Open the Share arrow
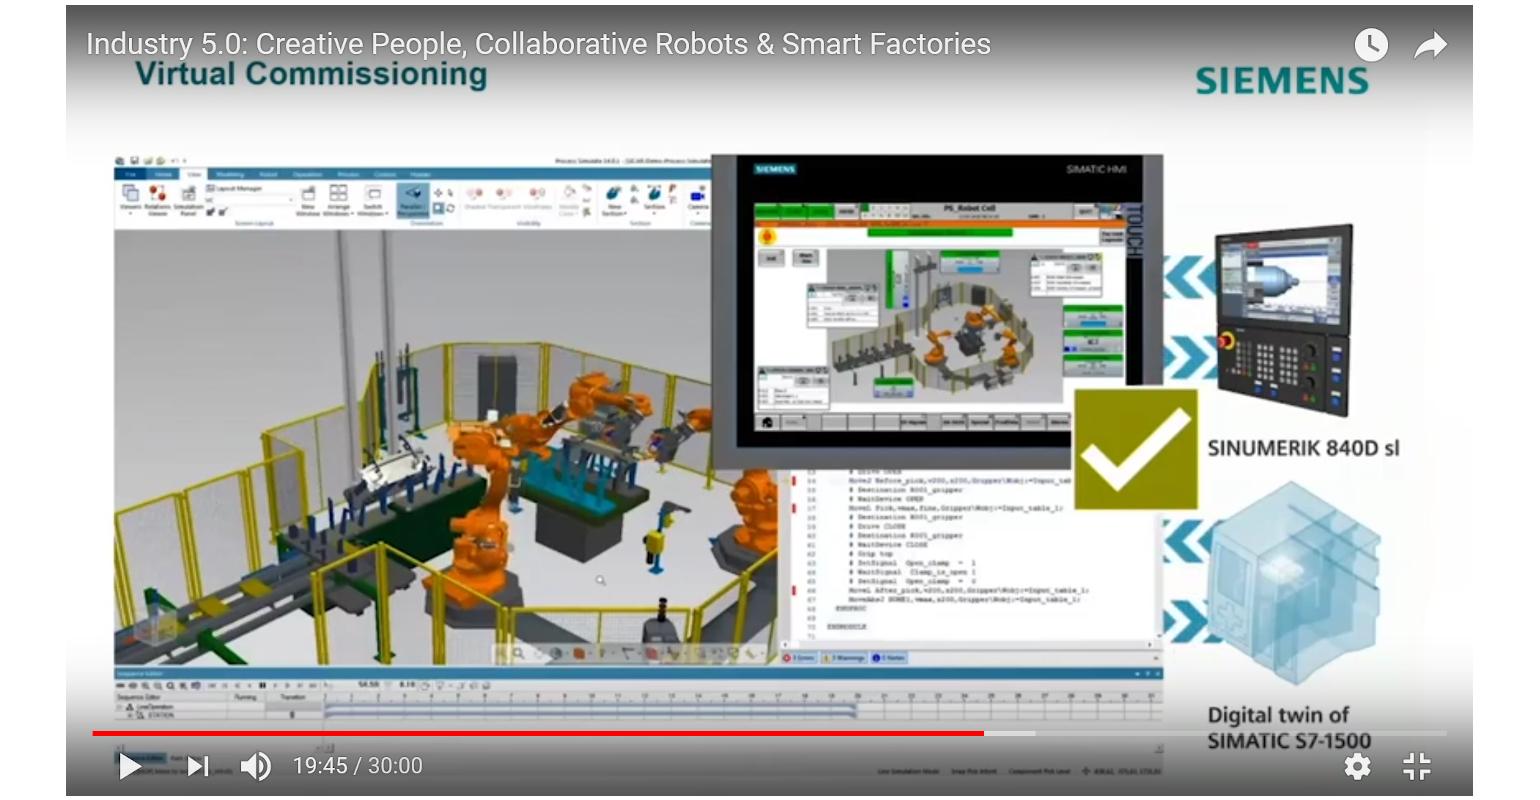This screenshot has height=800, width=1540. 1431,45
